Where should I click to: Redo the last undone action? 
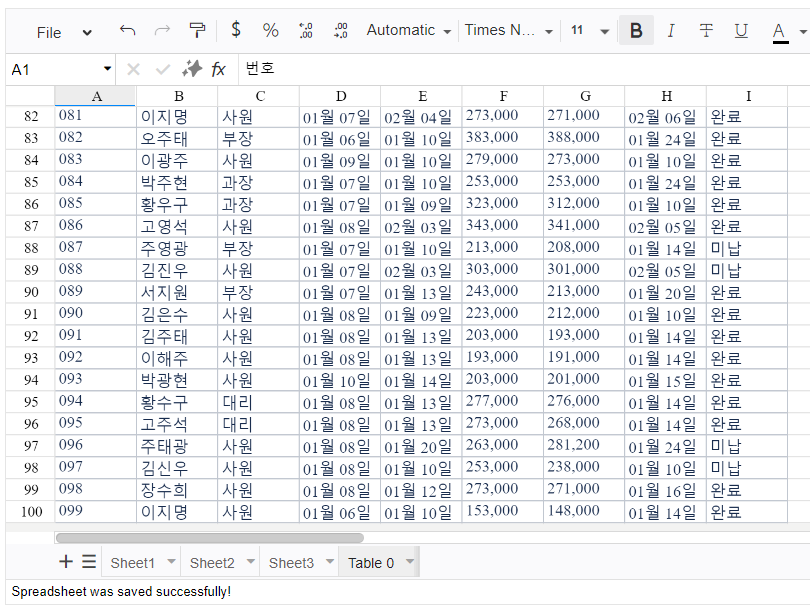coord(162,31)
